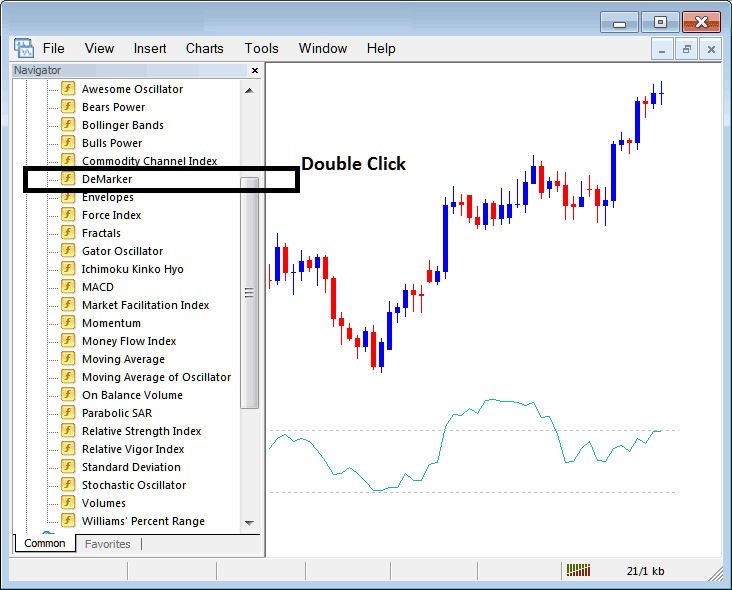Close the inner chart window

pos(711,49)
